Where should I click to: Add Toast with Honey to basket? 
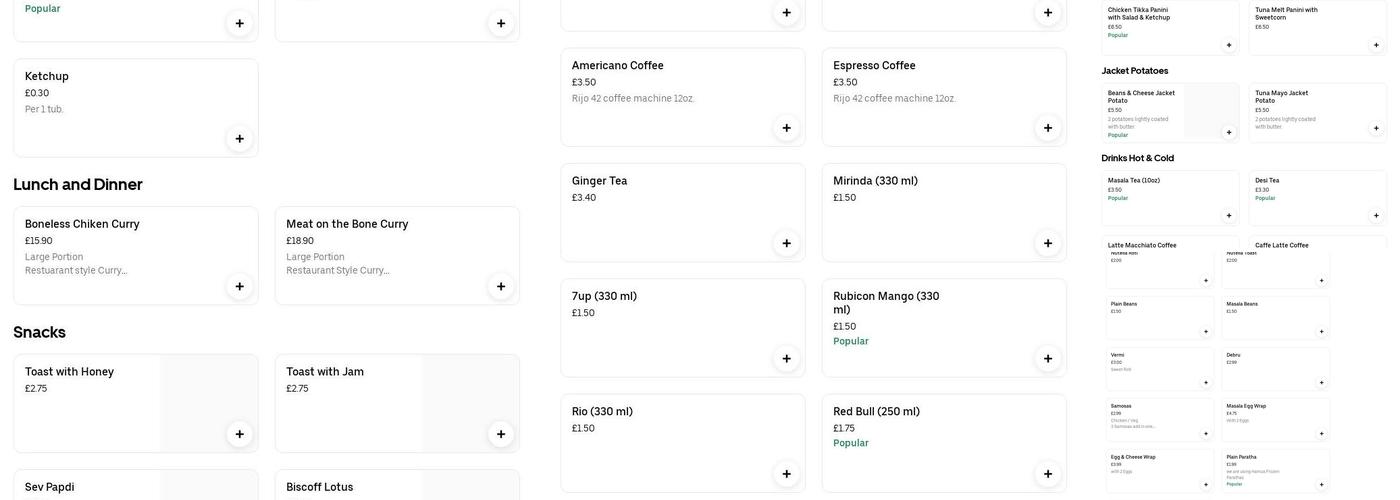[239, 434]
